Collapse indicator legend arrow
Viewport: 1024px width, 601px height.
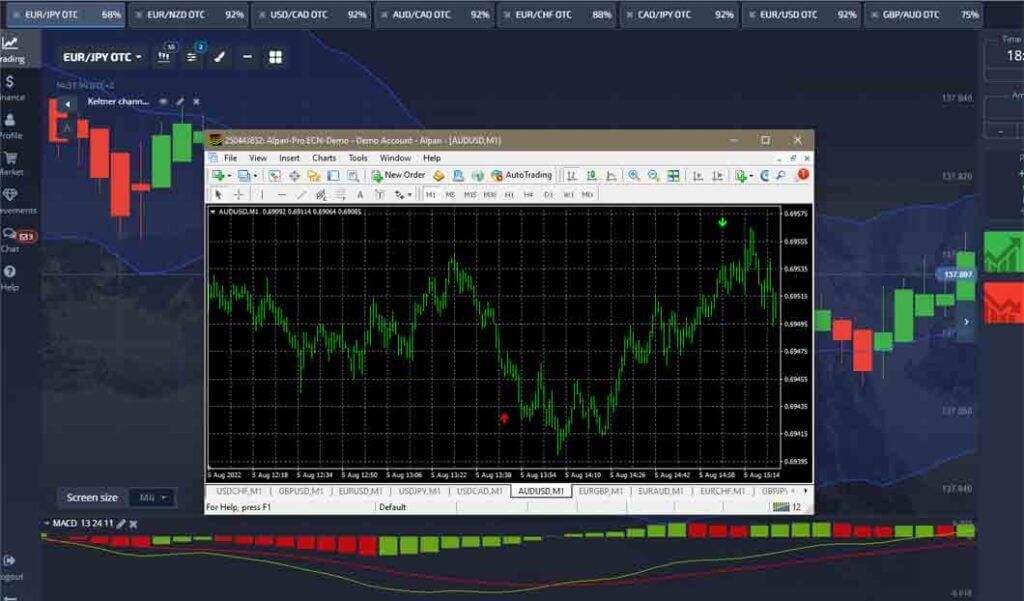[x=67, y=104]
